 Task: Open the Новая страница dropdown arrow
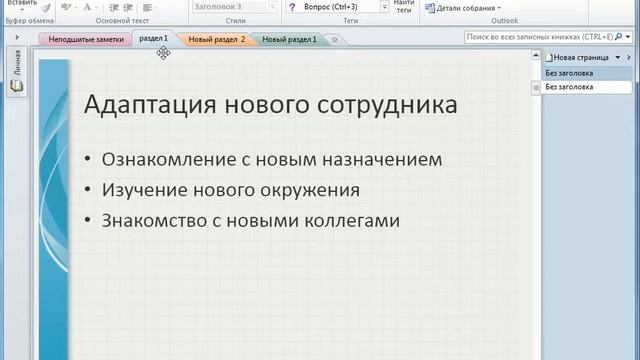coord(618,58)
